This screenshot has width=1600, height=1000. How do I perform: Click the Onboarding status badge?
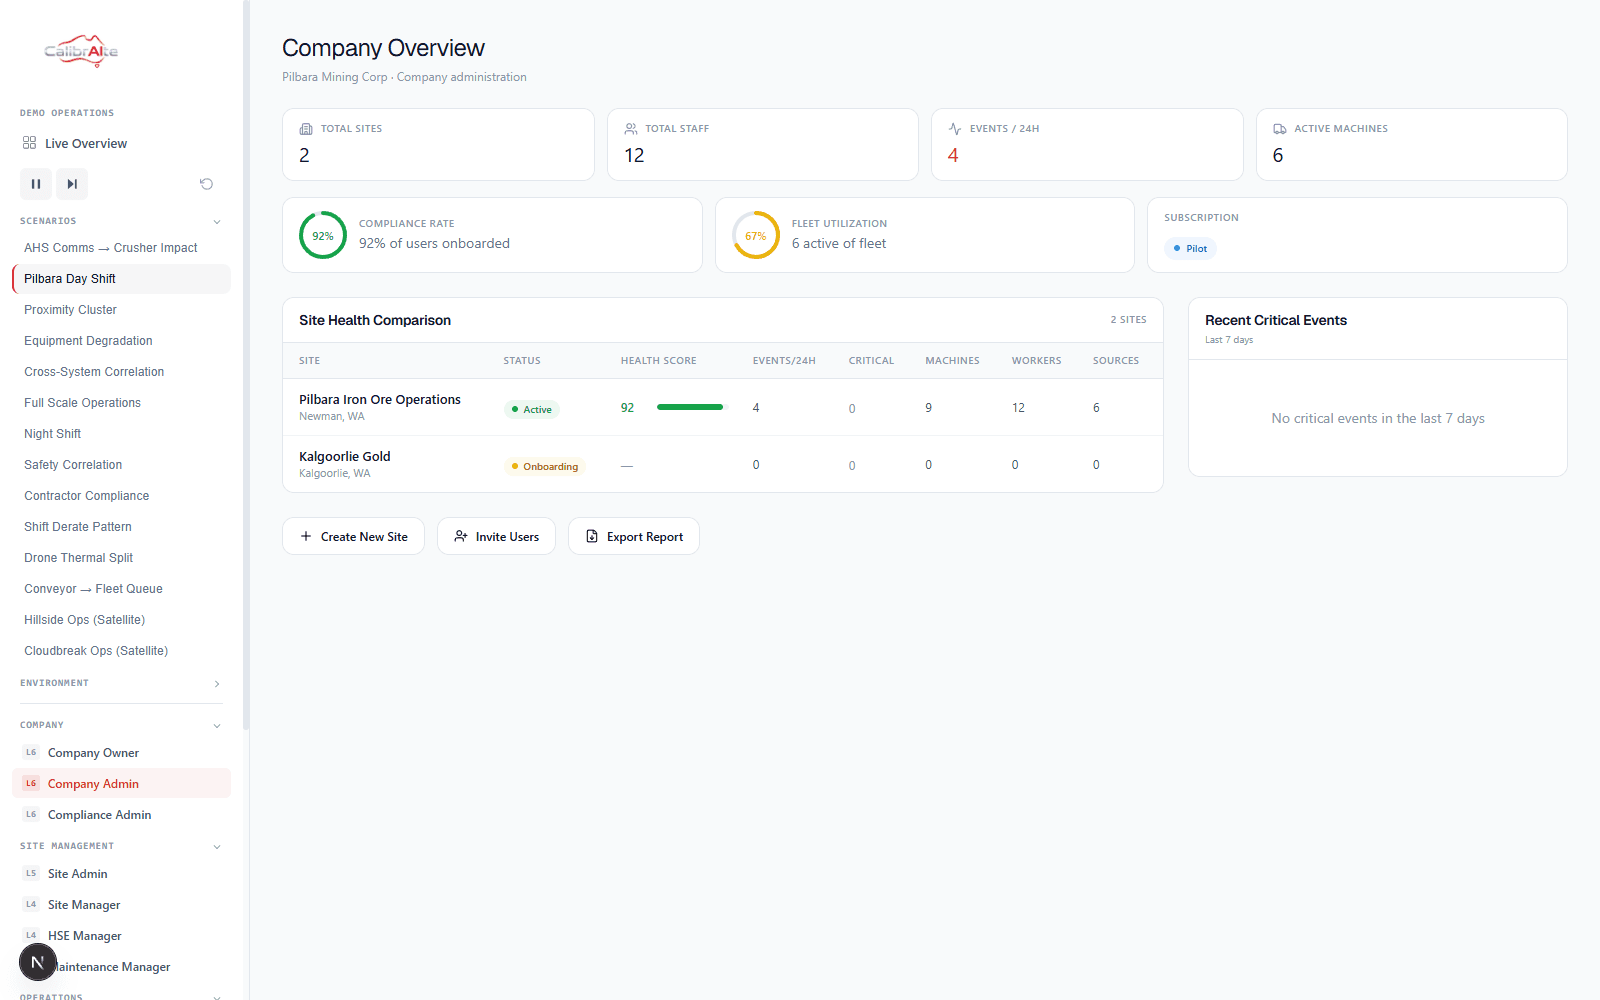[544, 466]
